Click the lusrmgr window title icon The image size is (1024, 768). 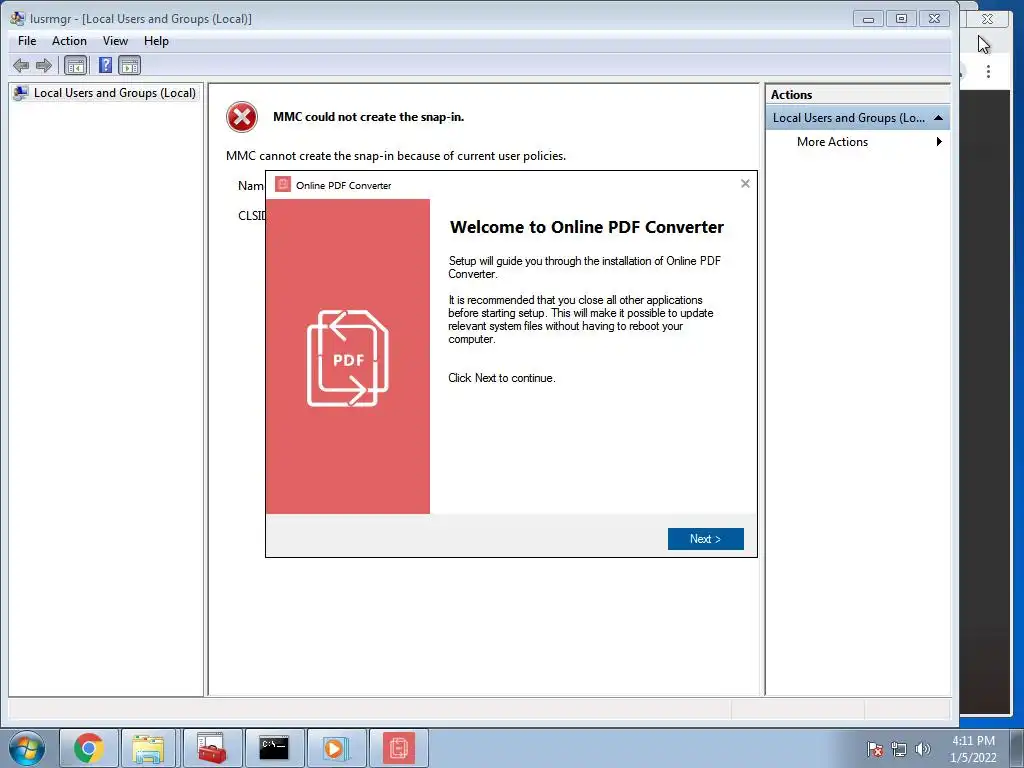[x=18, y=18]
